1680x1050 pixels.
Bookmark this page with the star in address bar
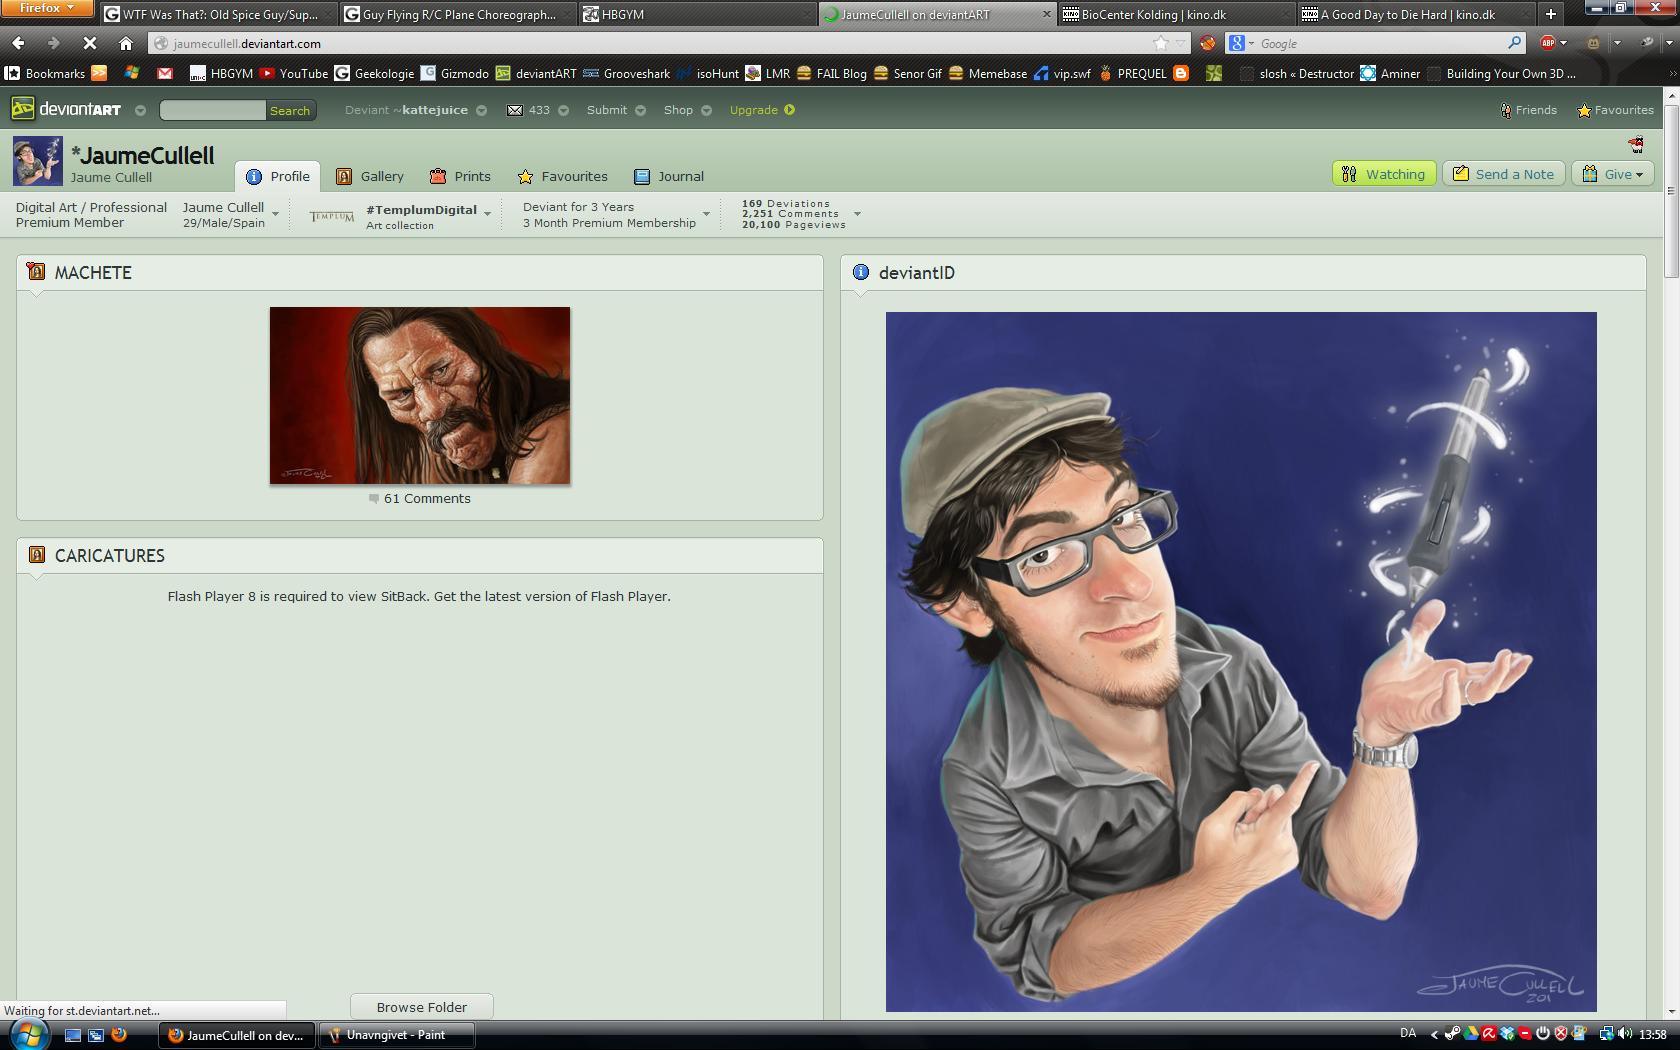(x=1160, y=43)
